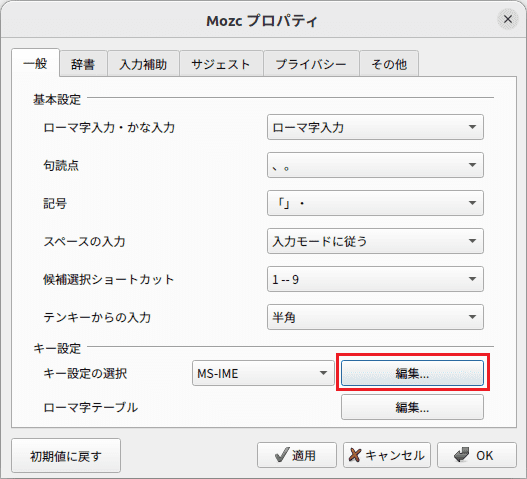Expand the スペースの入力 dropdown
The height and width of the screenshot is (479, 527).
click(375, 241)
